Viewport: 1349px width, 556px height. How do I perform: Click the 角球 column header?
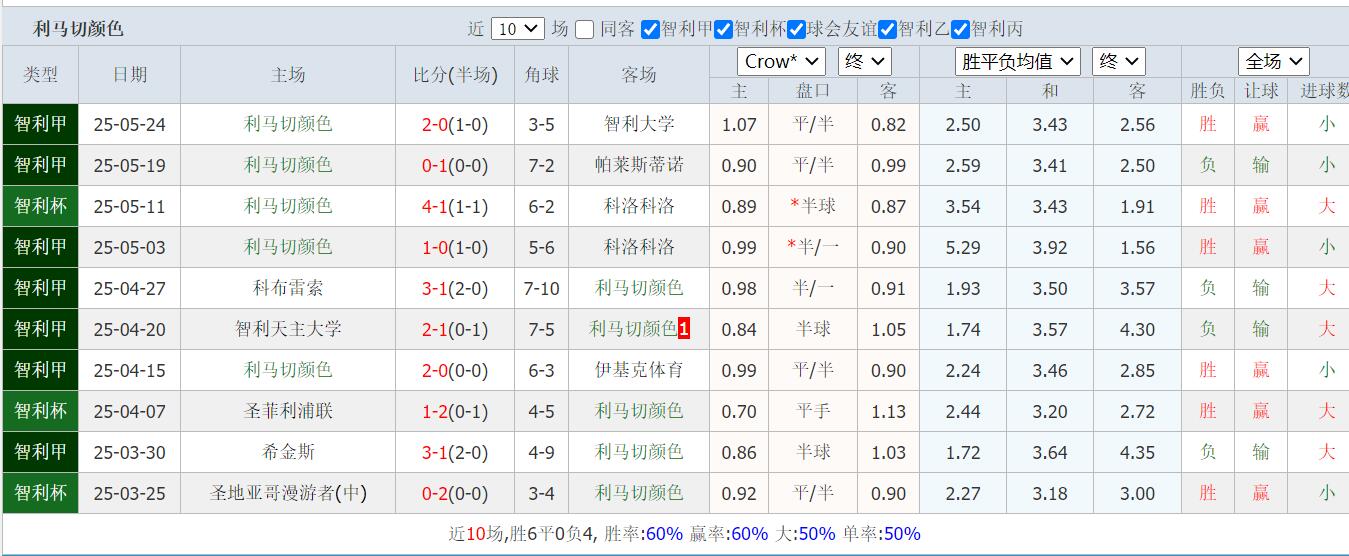[541, 75]
